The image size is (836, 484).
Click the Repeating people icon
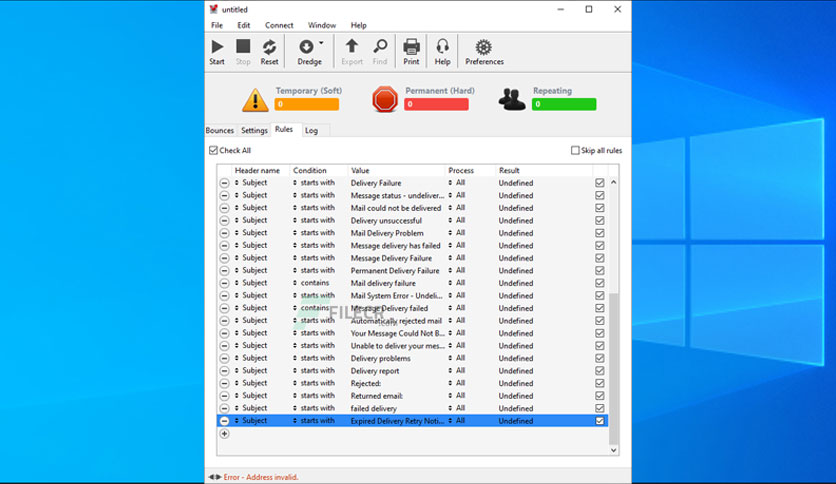[x=512, y=99]
